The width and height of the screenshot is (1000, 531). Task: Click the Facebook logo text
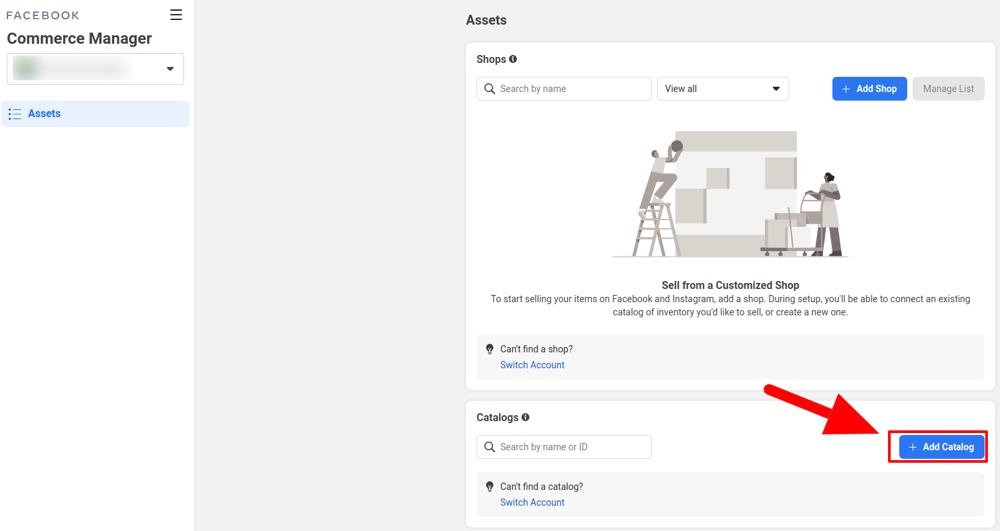coord(43,15)
